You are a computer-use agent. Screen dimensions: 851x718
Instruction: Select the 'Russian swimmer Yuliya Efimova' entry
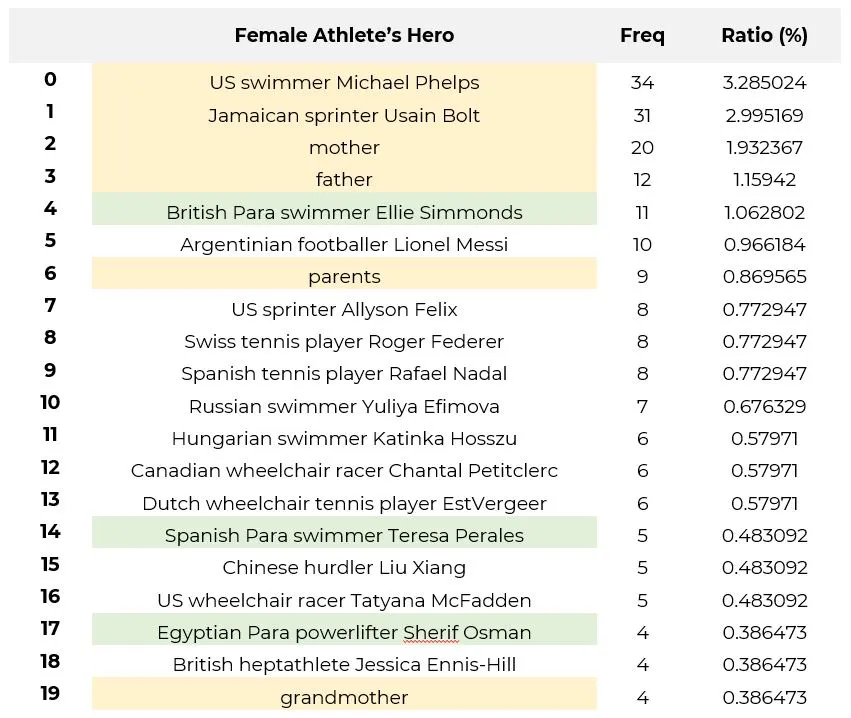click(x=344, y=406)
